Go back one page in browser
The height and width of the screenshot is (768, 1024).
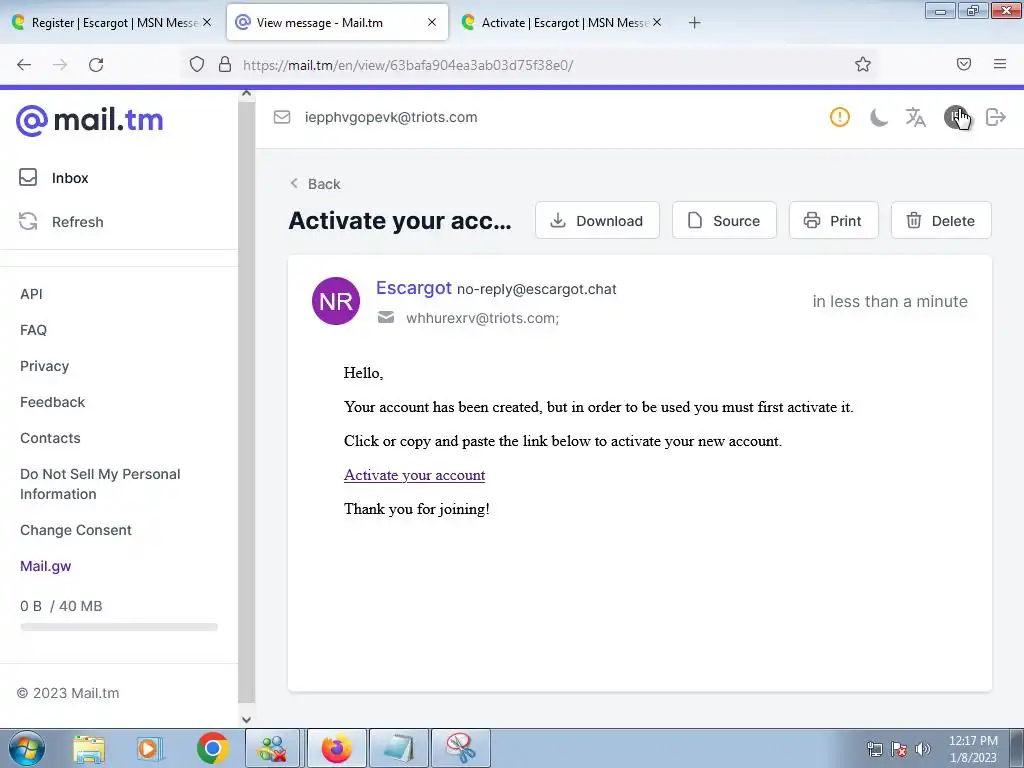point(24,65)
